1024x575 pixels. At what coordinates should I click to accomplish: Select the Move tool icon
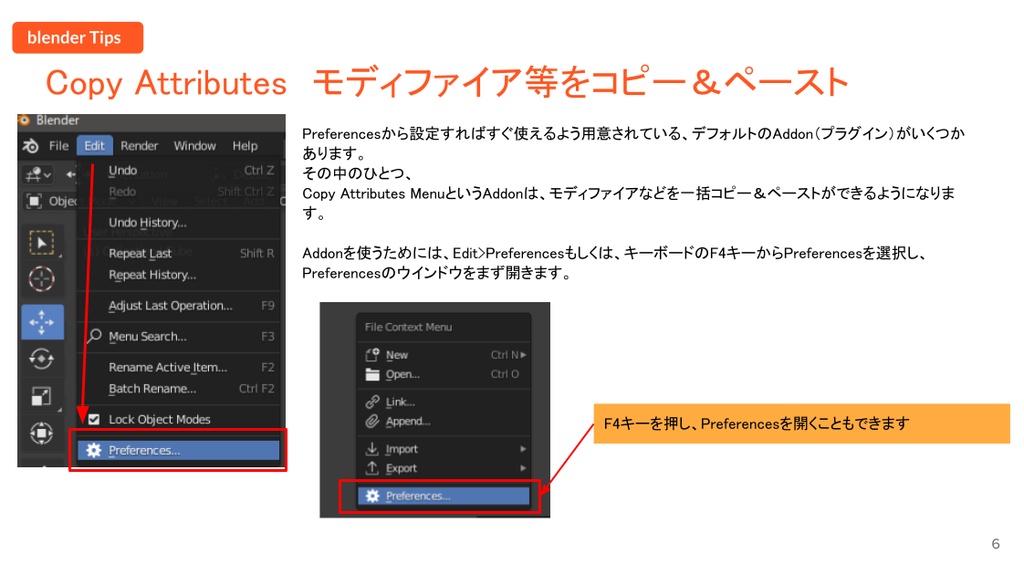click(42, 322)
